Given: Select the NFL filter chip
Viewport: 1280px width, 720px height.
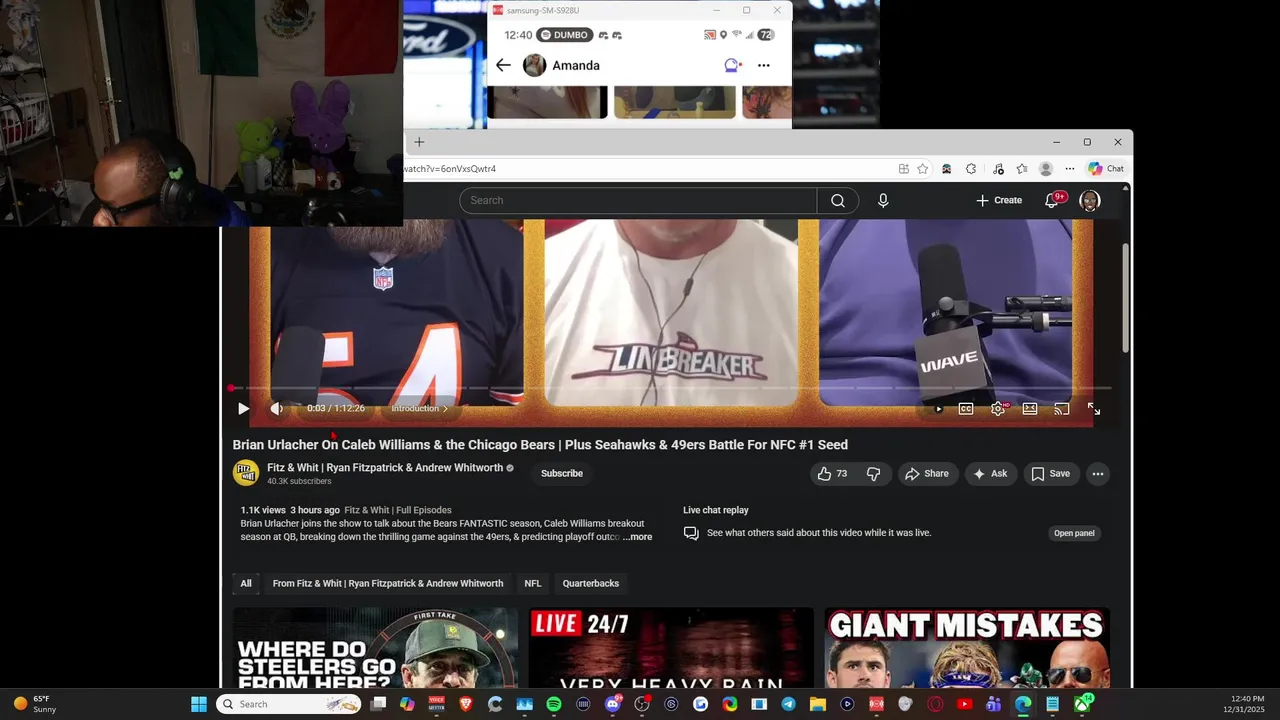Looking at the screenshot, I should pos(533,583).
